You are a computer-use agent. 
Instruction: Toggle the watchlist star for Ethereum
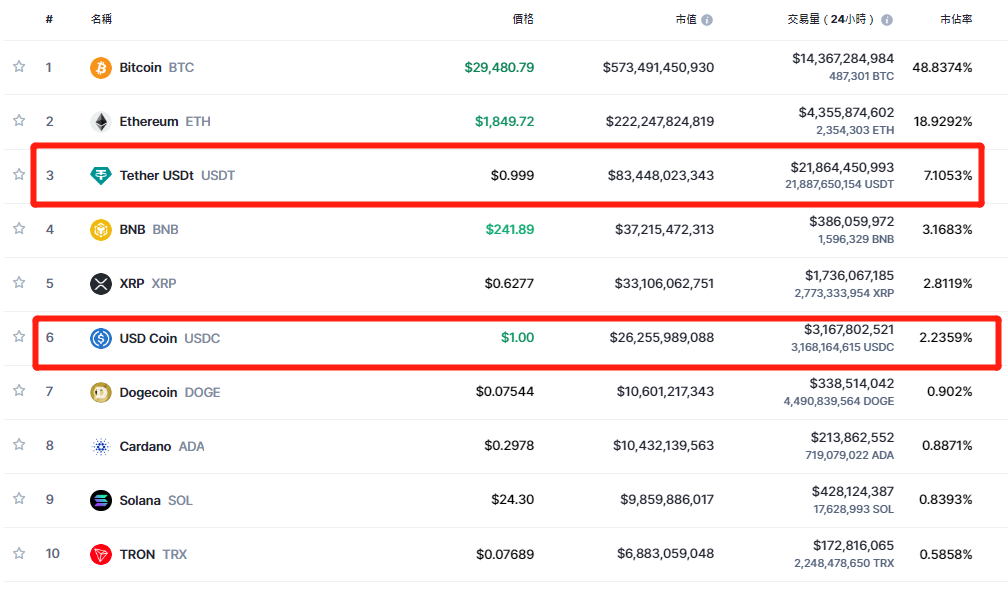19,121
